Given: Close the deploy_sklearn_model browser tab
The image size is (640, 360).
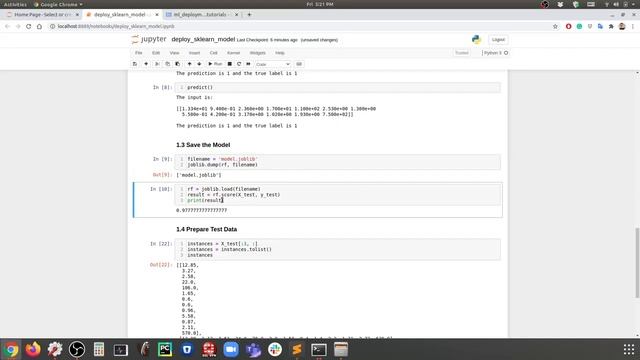Looking at the screenshot, I should 157,15.
